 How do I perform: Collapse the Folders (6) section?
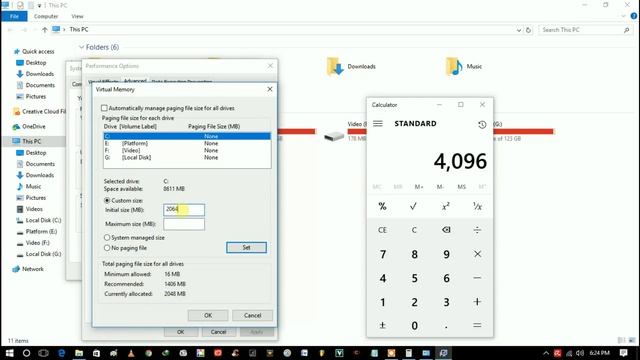click(81, 47)
